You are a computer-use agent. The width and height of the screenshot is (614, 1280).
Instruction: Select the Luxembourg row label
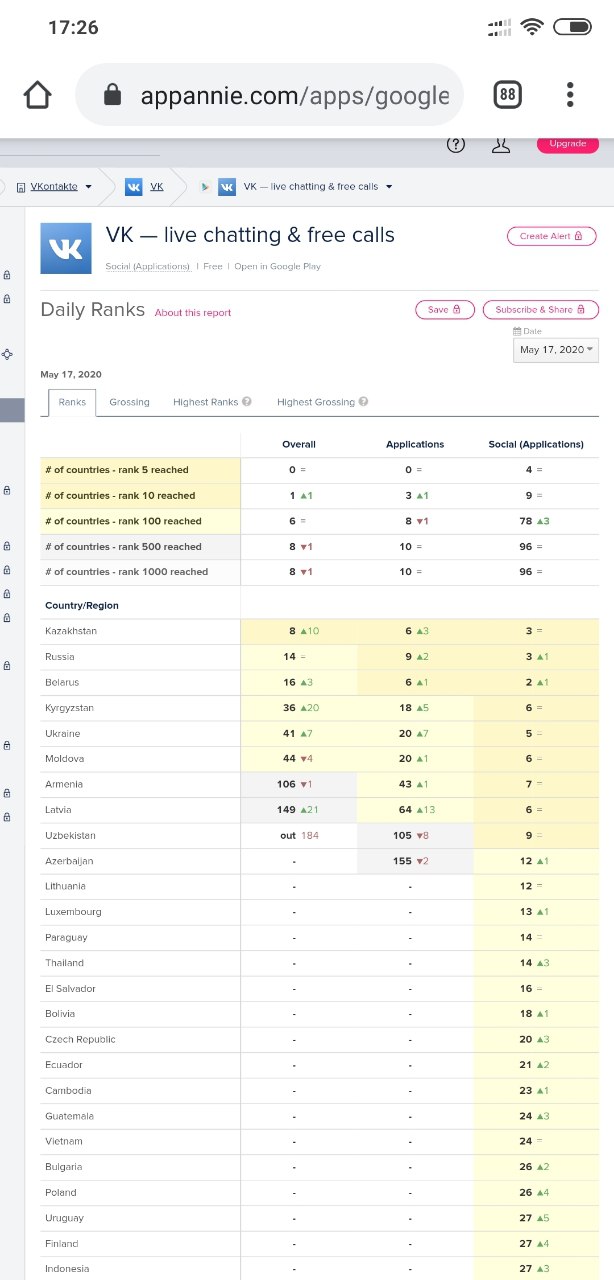coord(73,912)
